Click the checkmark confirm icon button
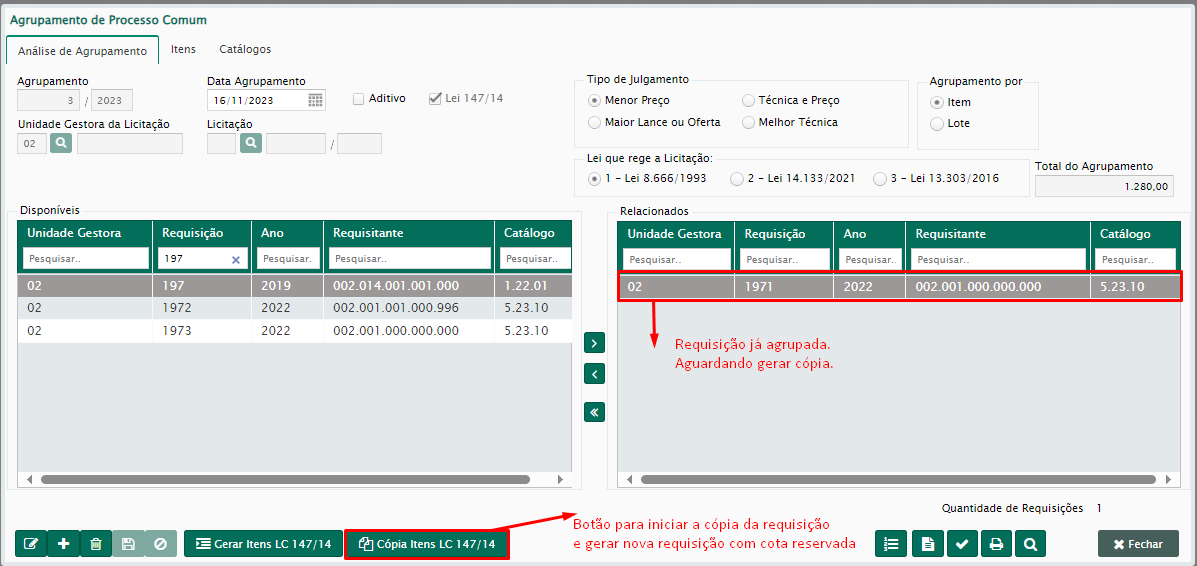 tap(962, 544)
